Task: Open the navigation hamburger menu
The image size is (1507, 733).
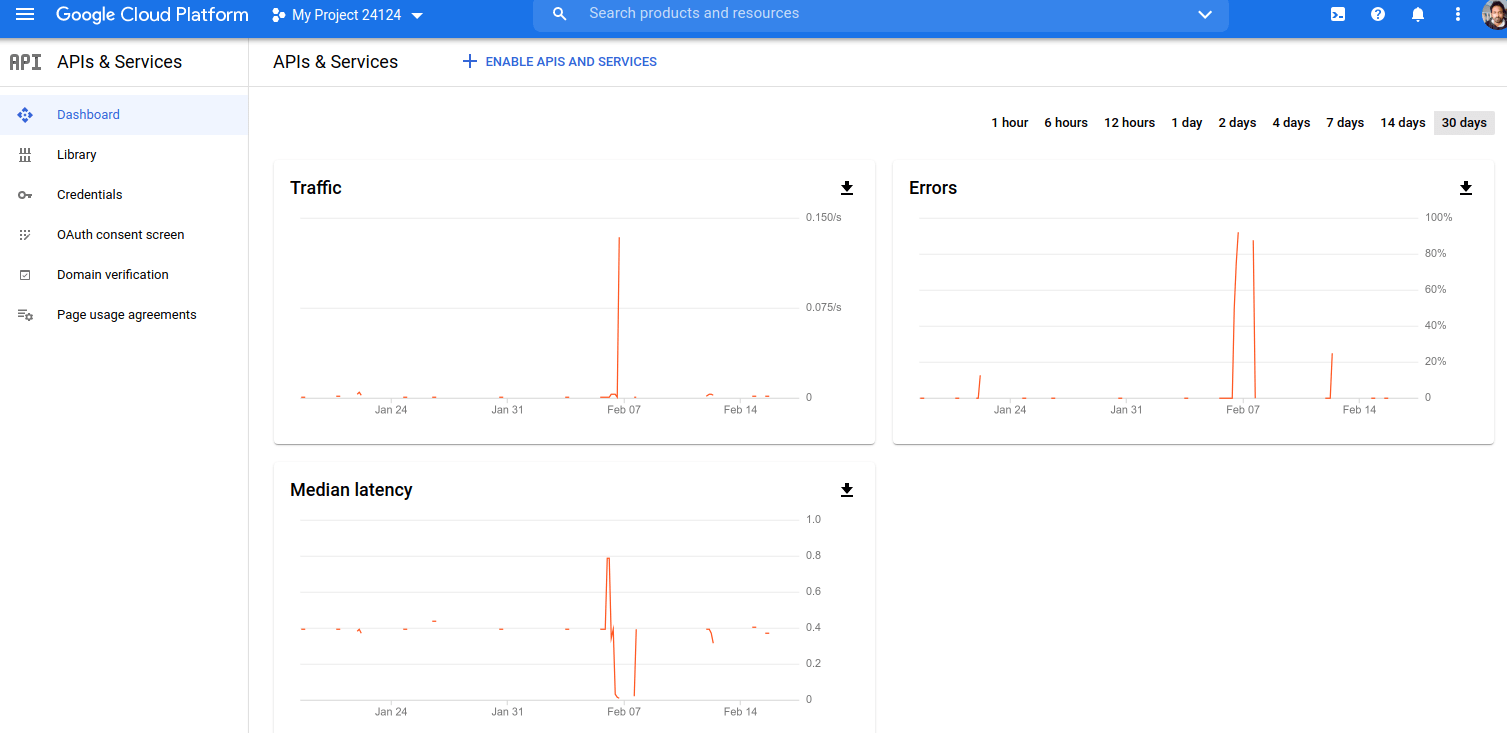Action: pos(25,14)
